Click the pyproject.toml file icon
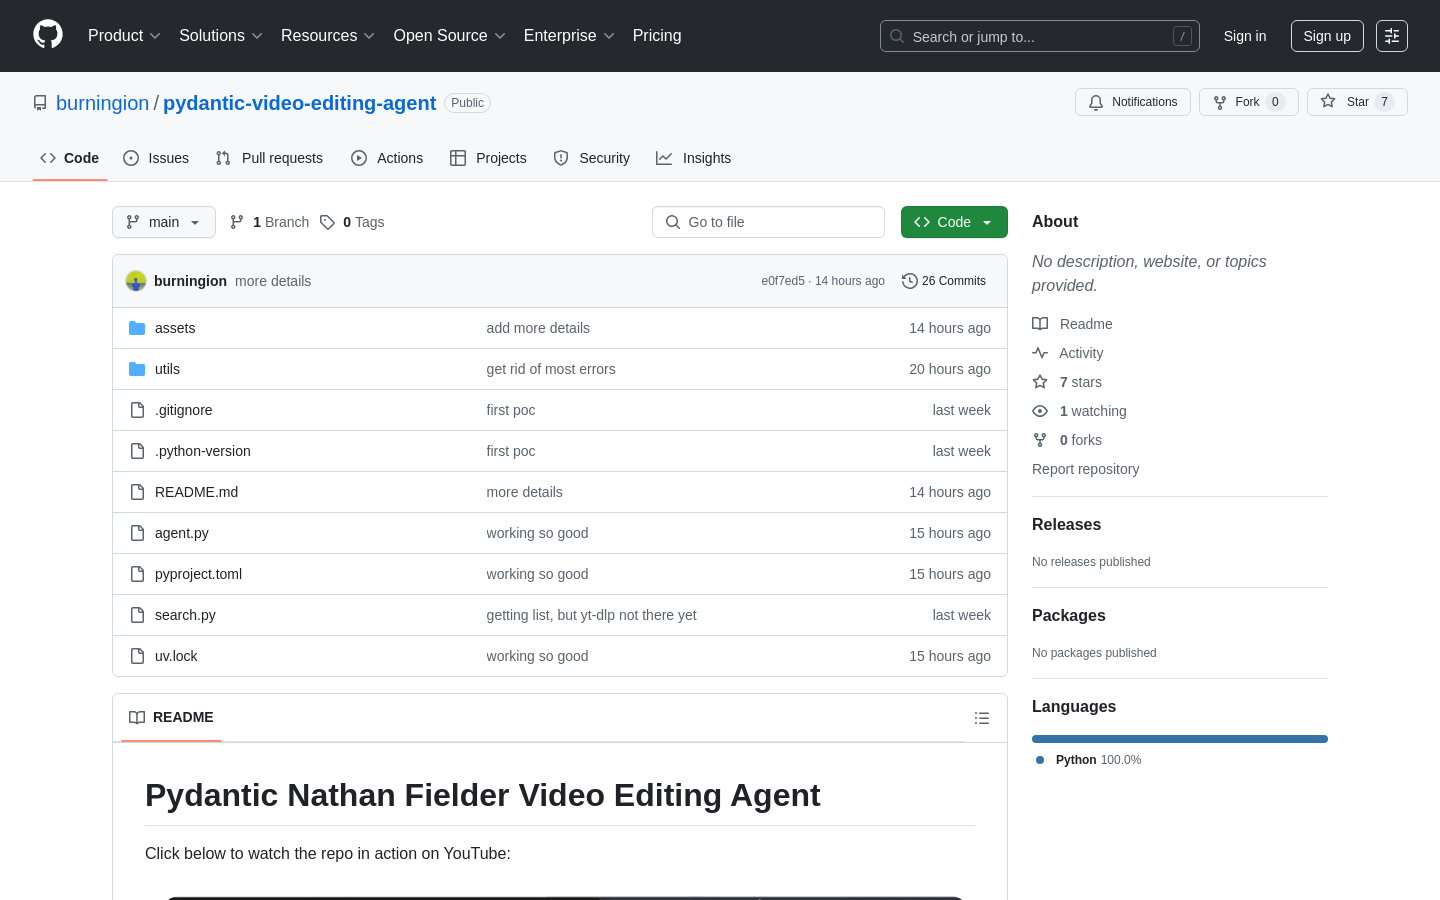 coord(137,574)
